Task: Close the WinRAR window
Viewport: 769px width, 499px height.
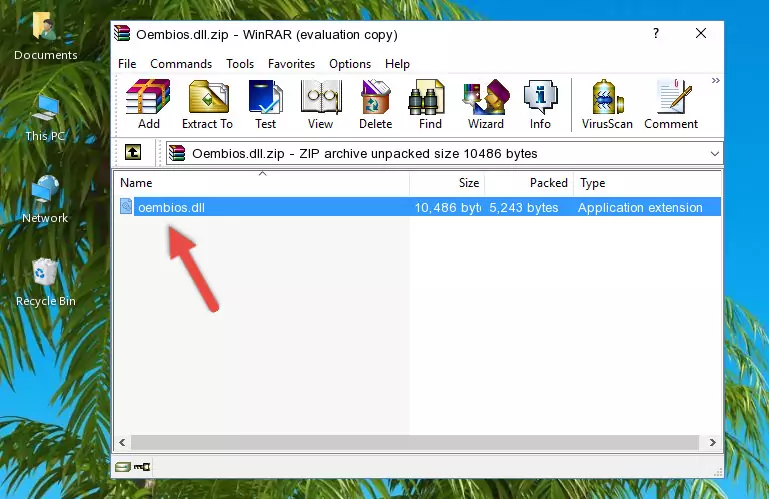Action: click(x=701, y=33)
